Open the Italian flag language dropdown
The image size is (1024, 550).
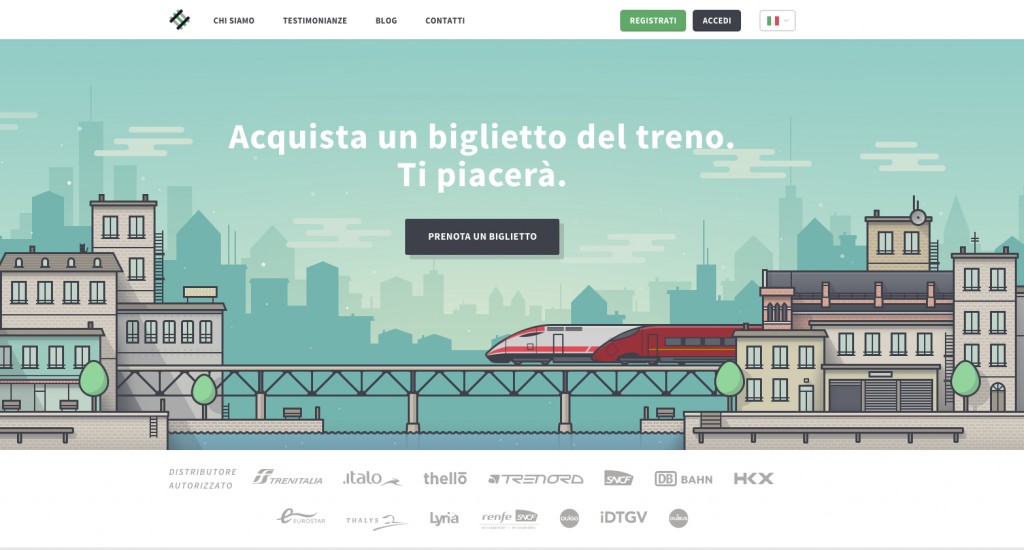point(777,21)
